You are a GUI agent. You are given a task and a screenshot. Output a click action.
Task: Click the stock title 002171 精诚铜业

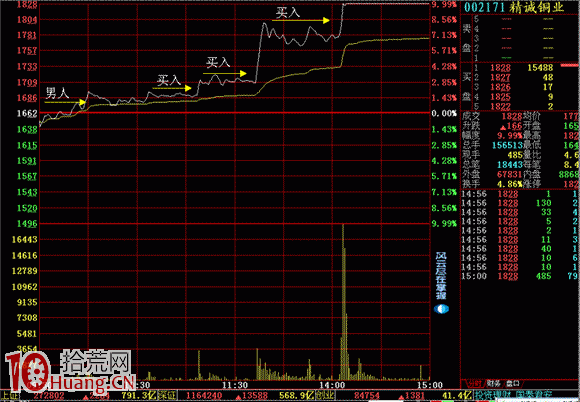[x=514, y=7]
